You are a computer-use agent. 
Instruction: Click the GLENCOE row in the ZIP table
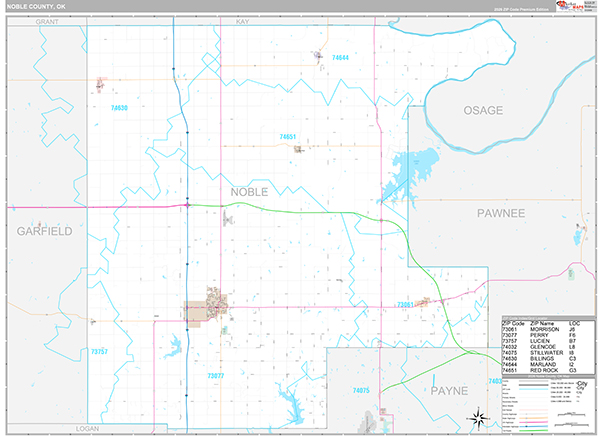click(548, 347)
